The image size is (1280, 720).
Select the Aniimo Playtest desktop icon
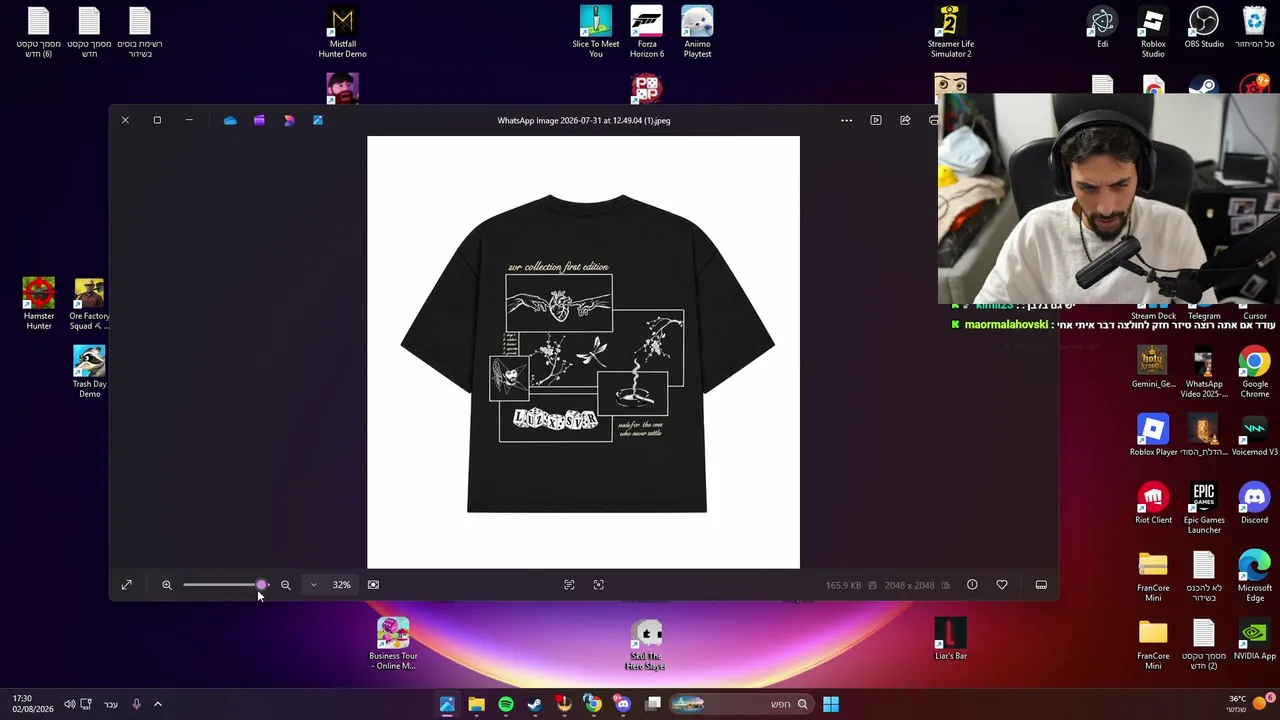697,33
